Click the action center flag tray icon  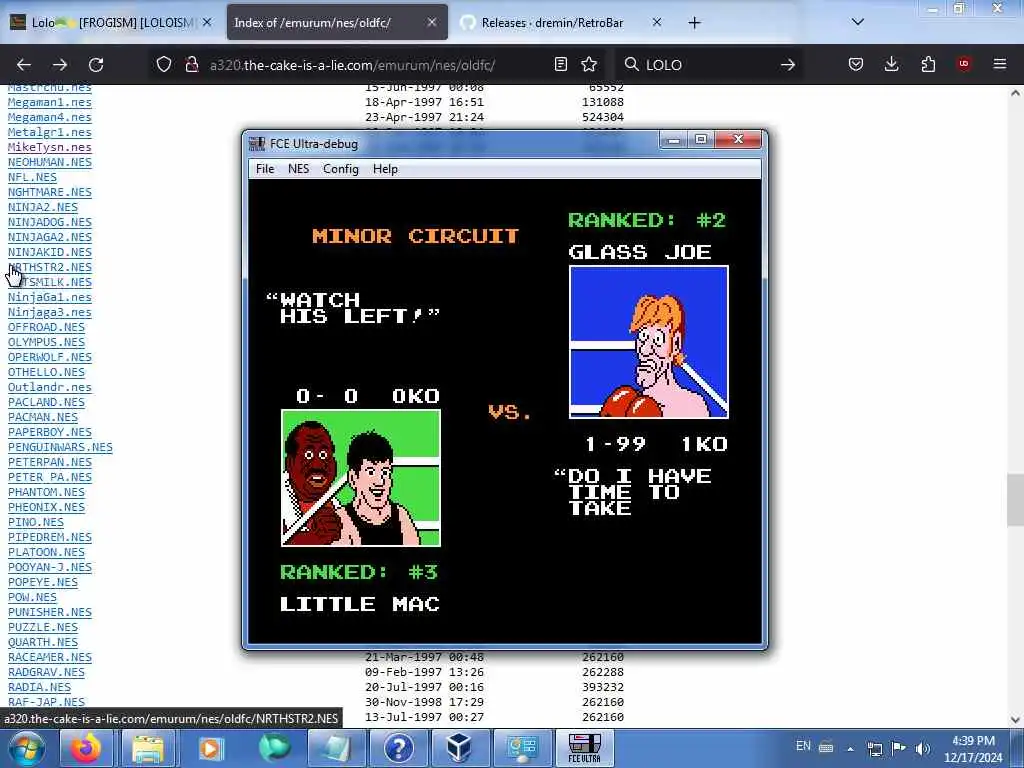point(899,748)
